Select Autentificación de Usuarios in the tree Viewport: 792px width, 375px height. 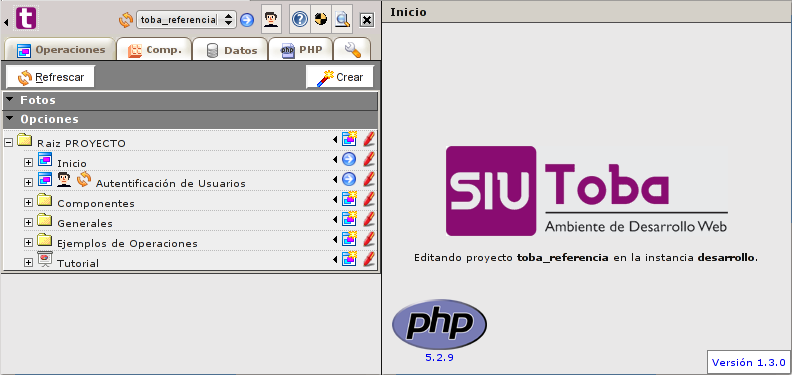tap(171, 183)
